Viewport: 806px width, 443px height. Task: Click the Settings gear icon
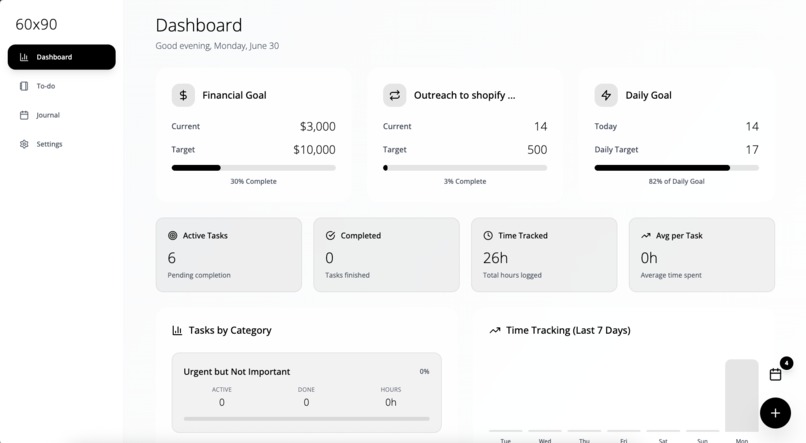[24, 144]
